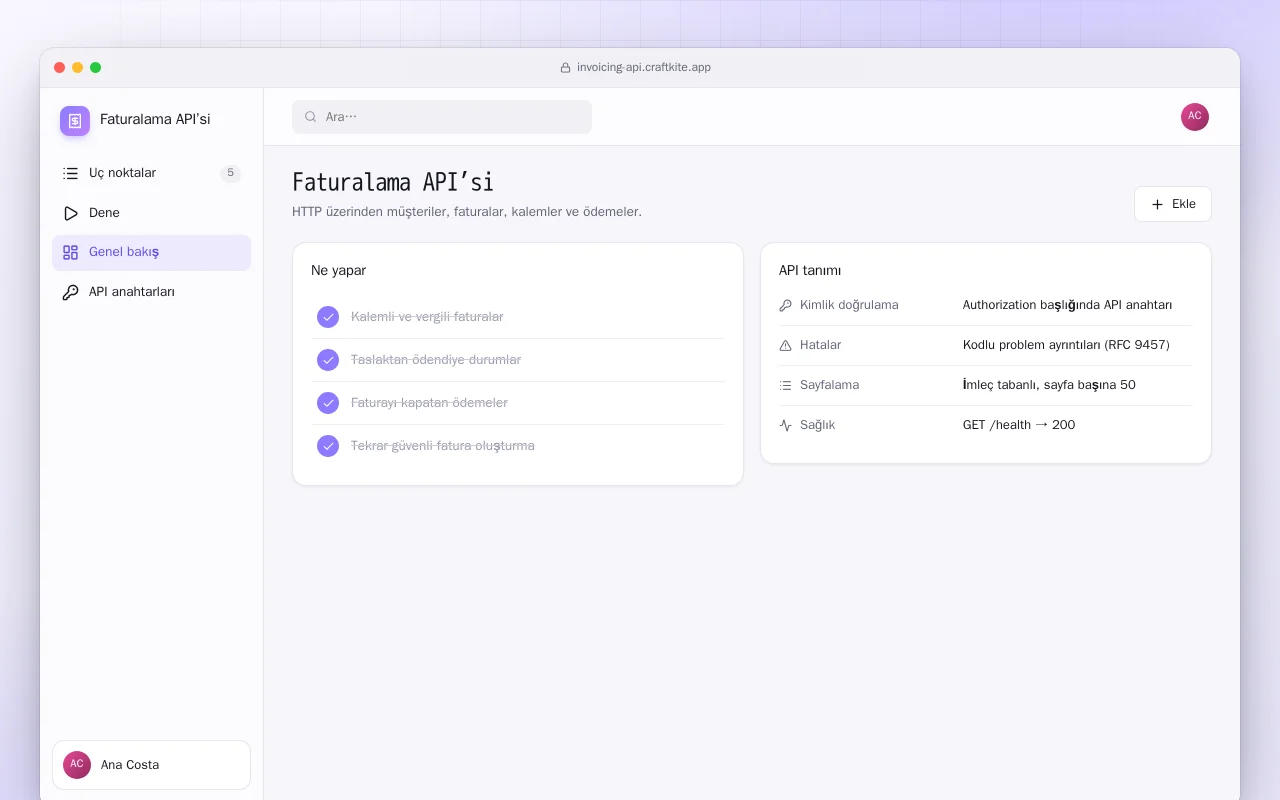Click the Faturalama API'si logo icon
The image size is (1280, 800).
tap(75, 121)
